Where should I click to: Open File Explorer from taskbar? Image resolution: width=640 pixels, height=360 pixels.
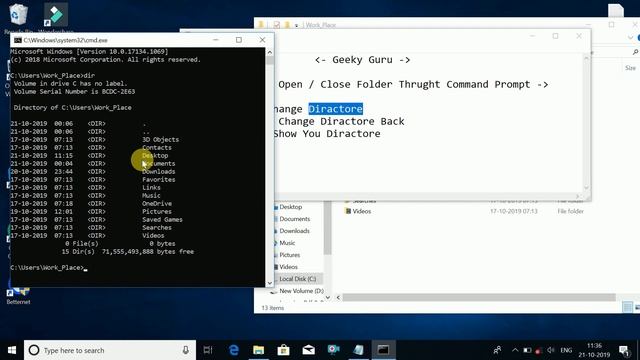258,350
